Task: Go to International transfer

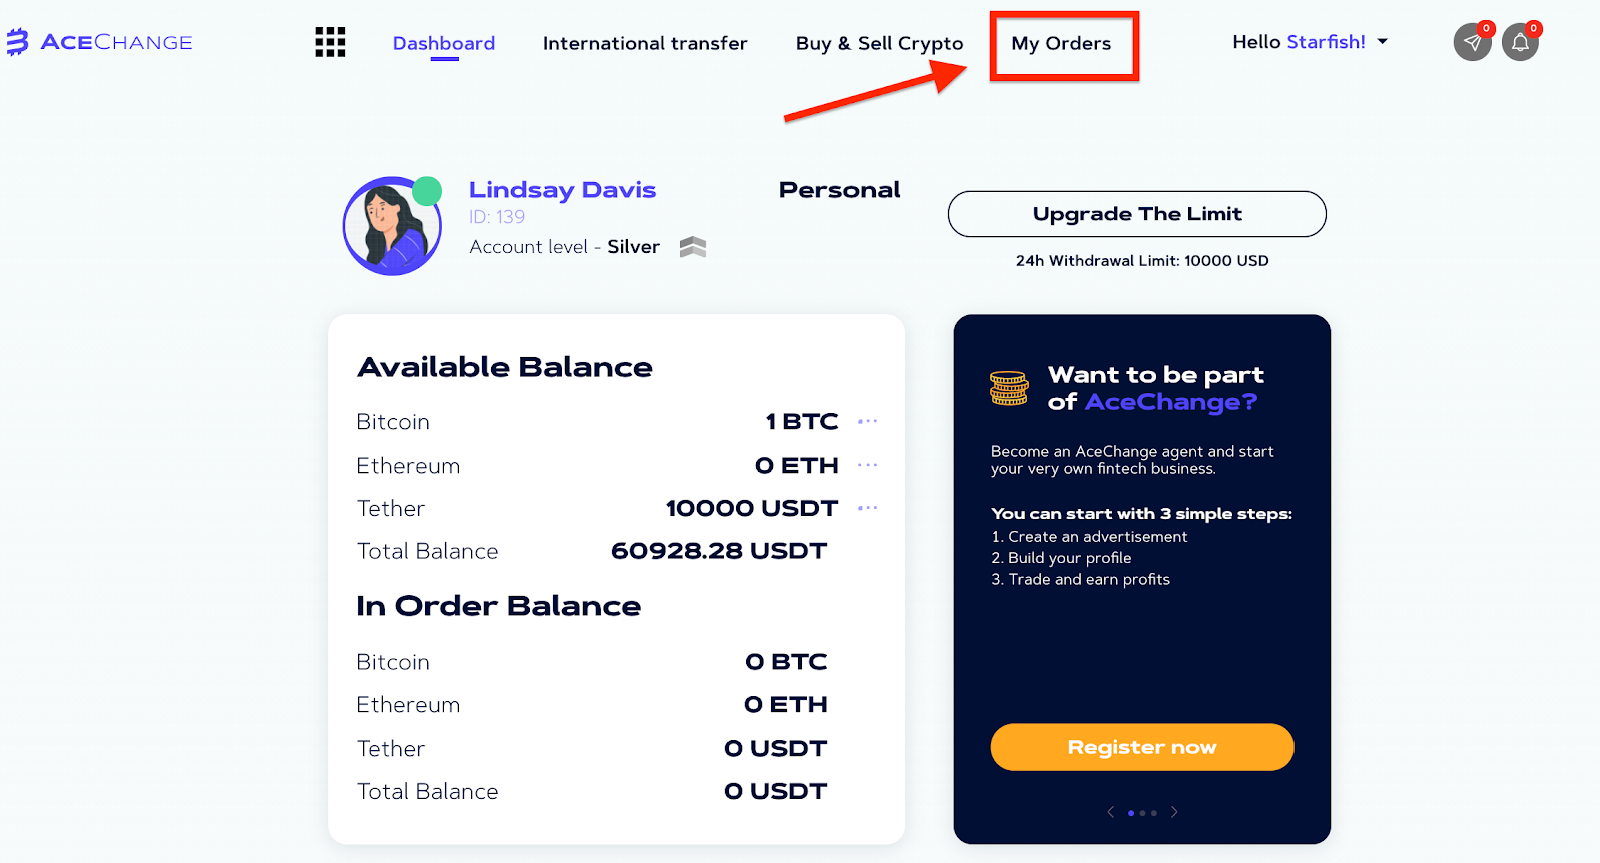Action: pos(645,43)
